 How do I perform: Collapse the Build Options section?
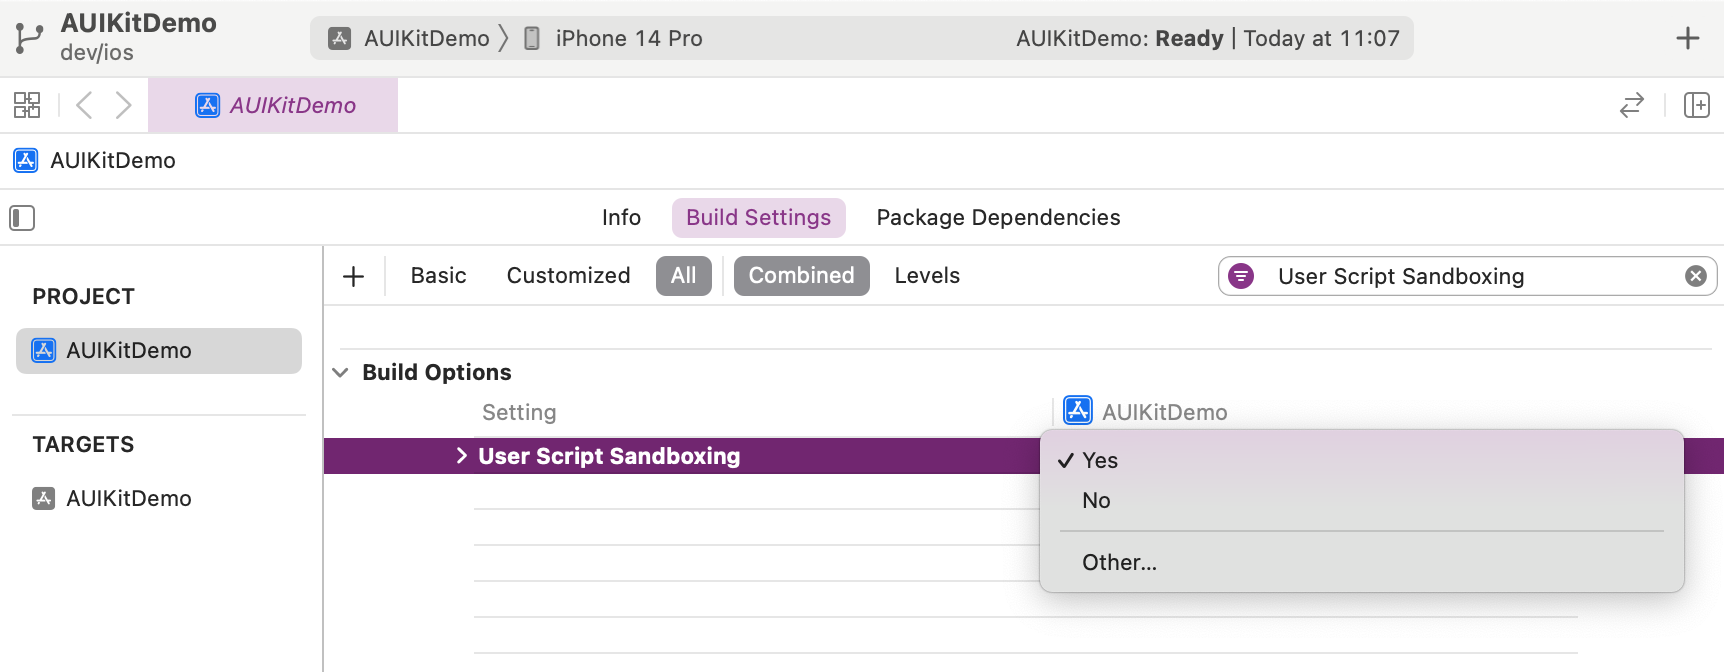pos(340,372)
